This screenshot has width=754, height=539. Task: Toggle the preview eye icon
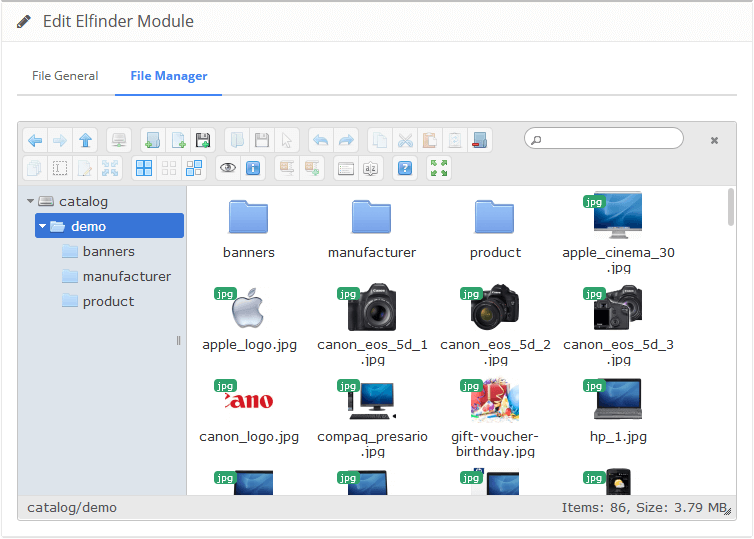click(x=228, y=168)
